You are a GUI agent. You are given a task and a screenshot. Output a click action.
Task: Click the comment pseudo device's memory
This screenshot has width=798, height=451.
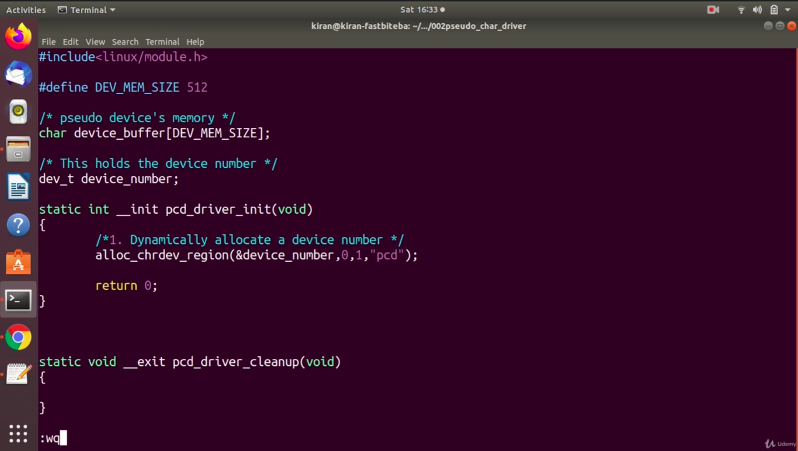click(x=137, y=118)
